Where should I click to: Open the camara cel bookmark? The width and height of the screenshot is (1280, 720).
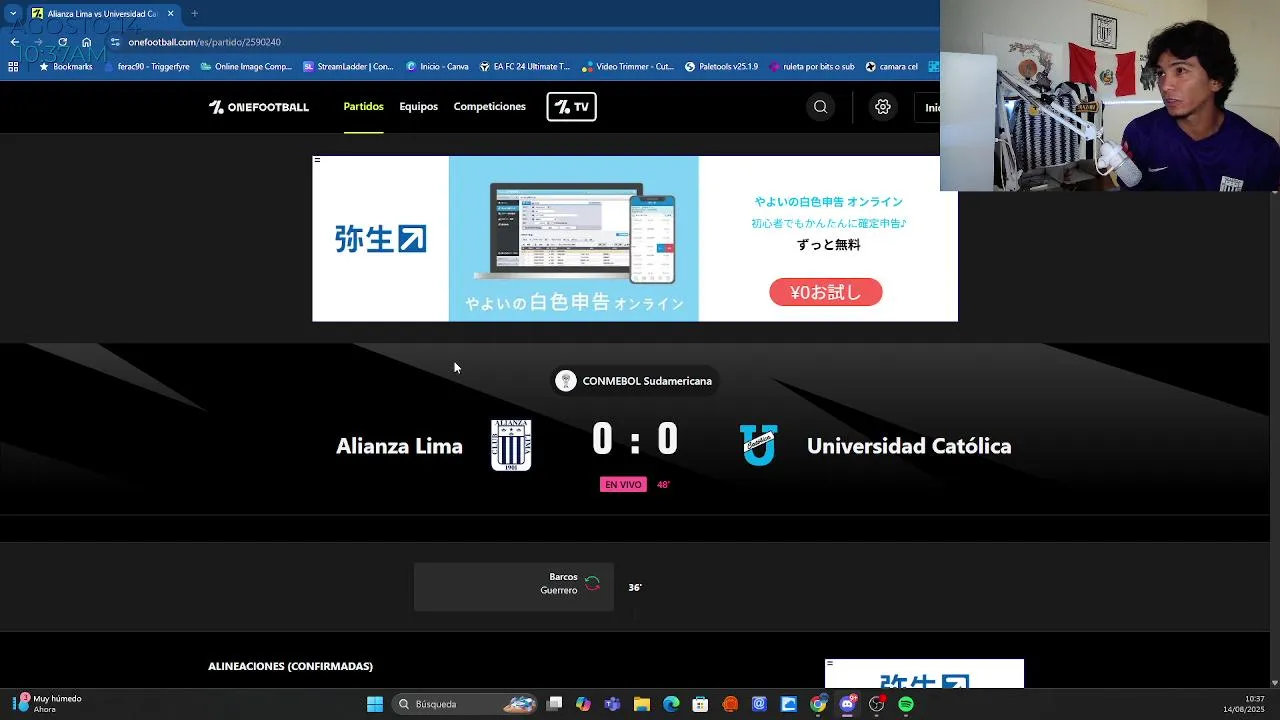tap(891, 67)
